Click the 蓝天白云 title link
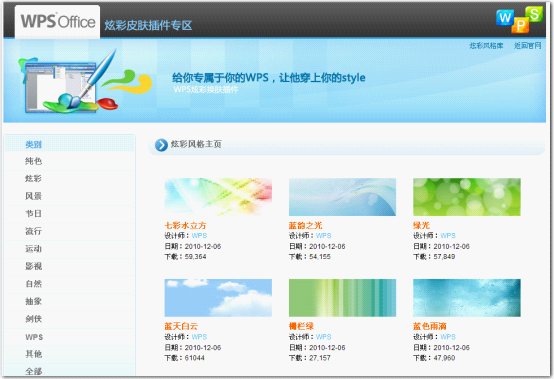 tap(181, 326)
